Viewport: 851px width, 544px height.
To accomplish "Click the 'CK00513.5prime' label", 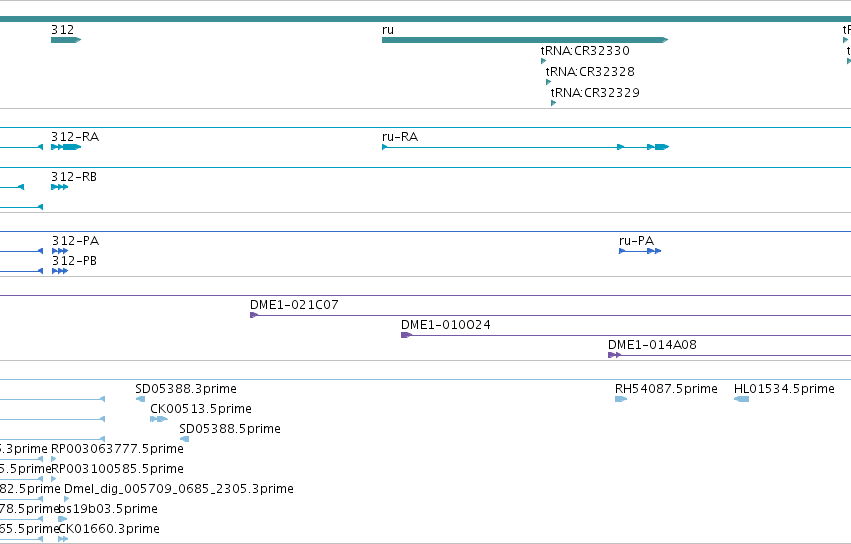I will pyautogui.click(x=201, y=409).
